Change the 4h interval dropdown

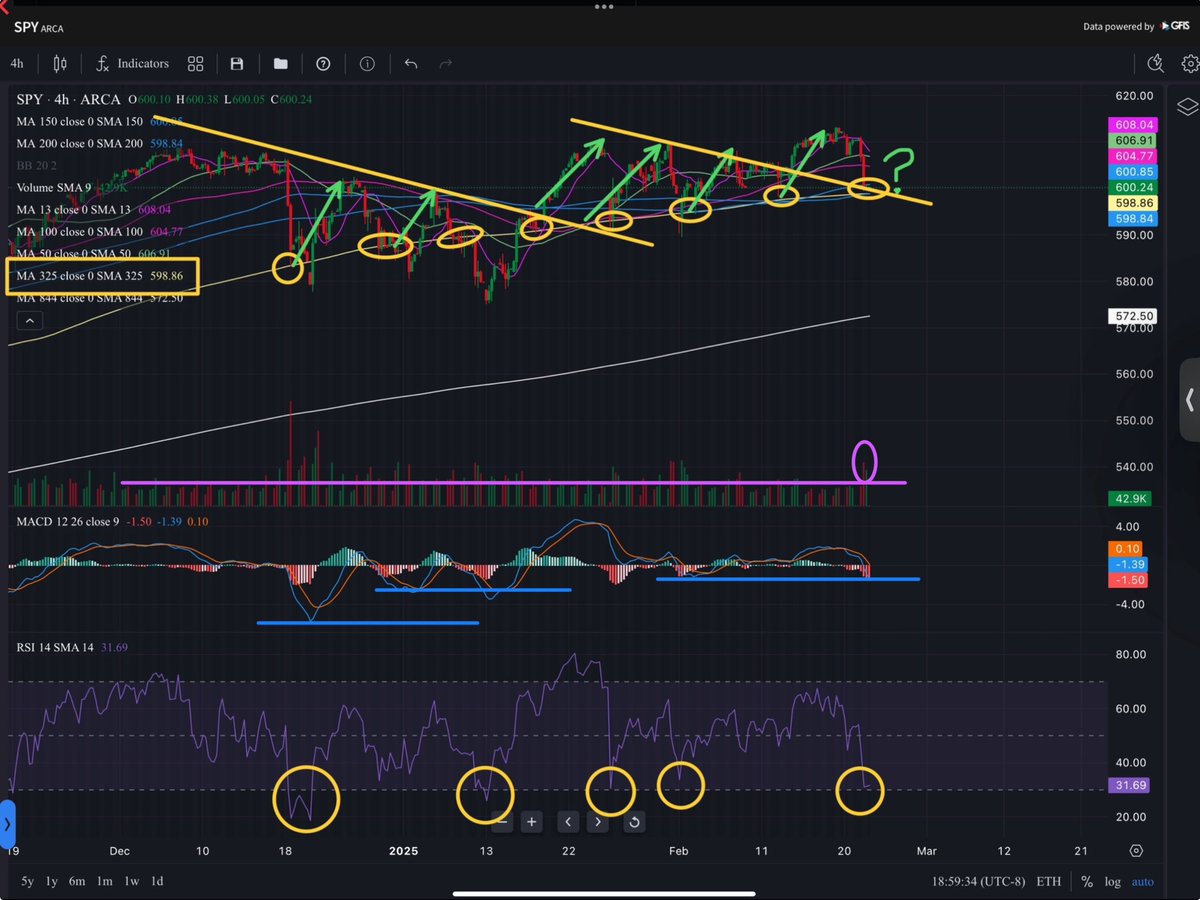pyautogui.click(x=17, y=63)
